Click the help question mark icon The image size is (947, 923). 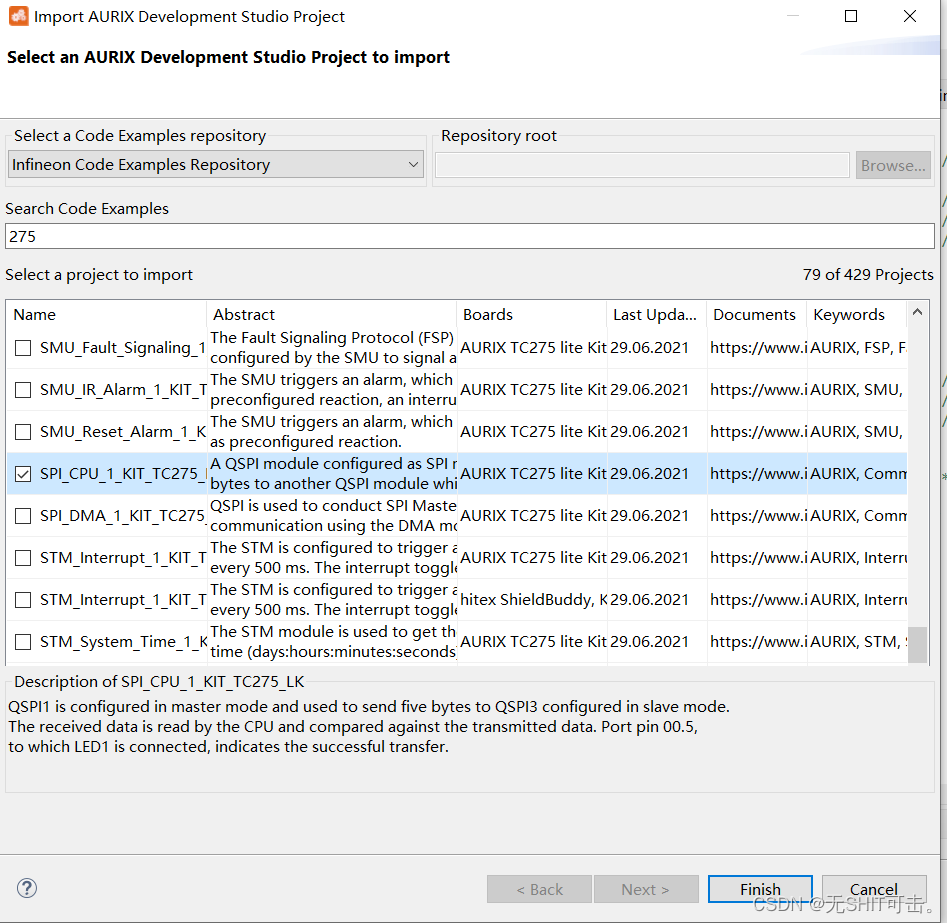[27, 888]
